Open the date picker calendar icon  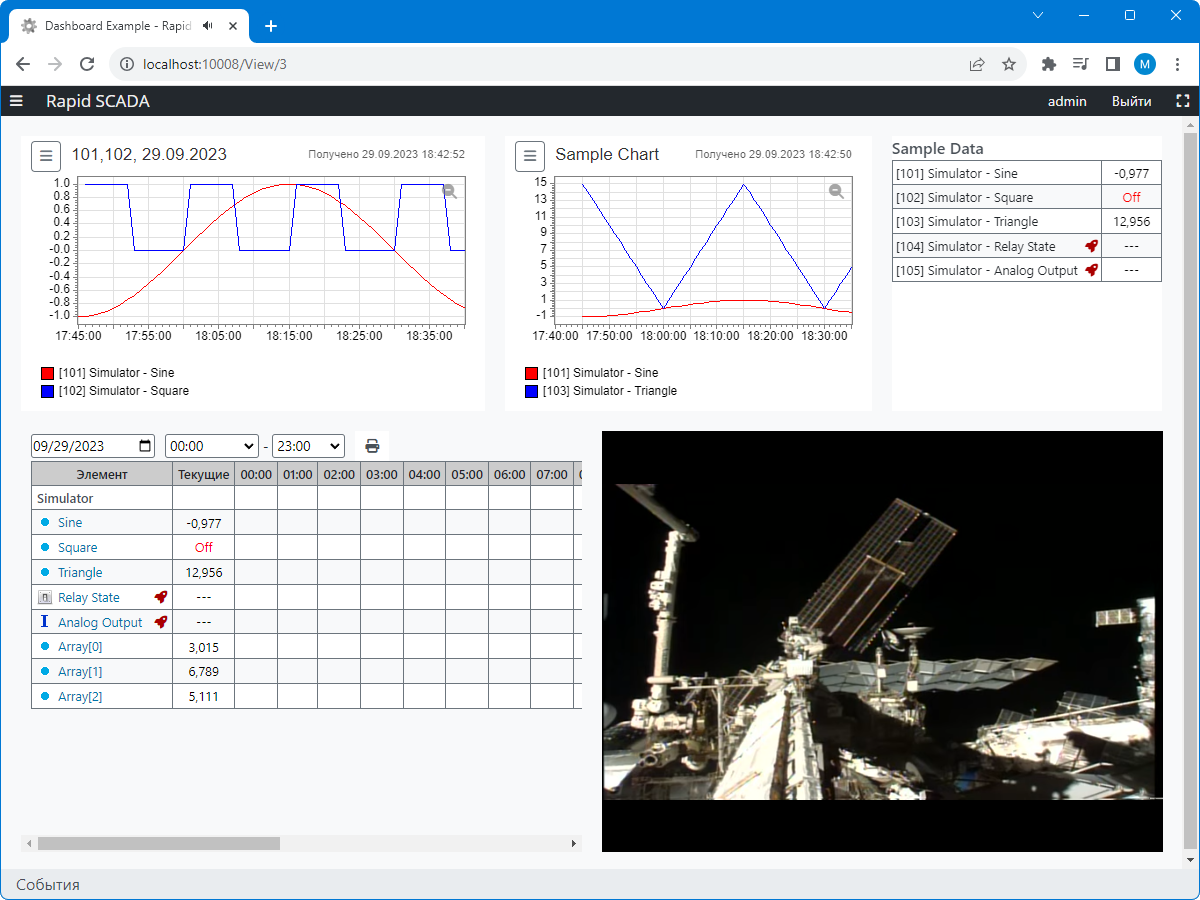(145, 446)
